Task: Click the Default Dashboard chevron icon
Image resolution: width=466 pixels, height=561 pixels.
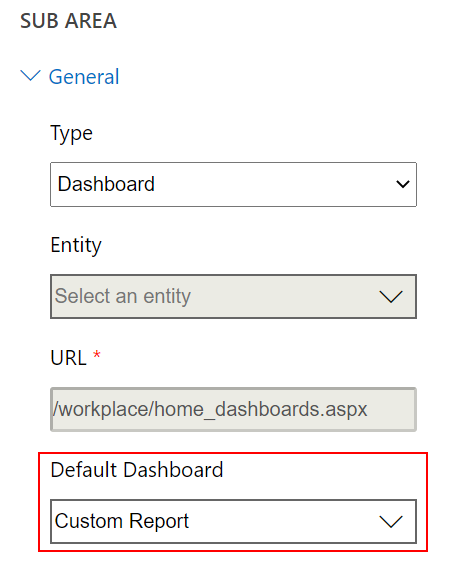Action: tap(391, 522)
